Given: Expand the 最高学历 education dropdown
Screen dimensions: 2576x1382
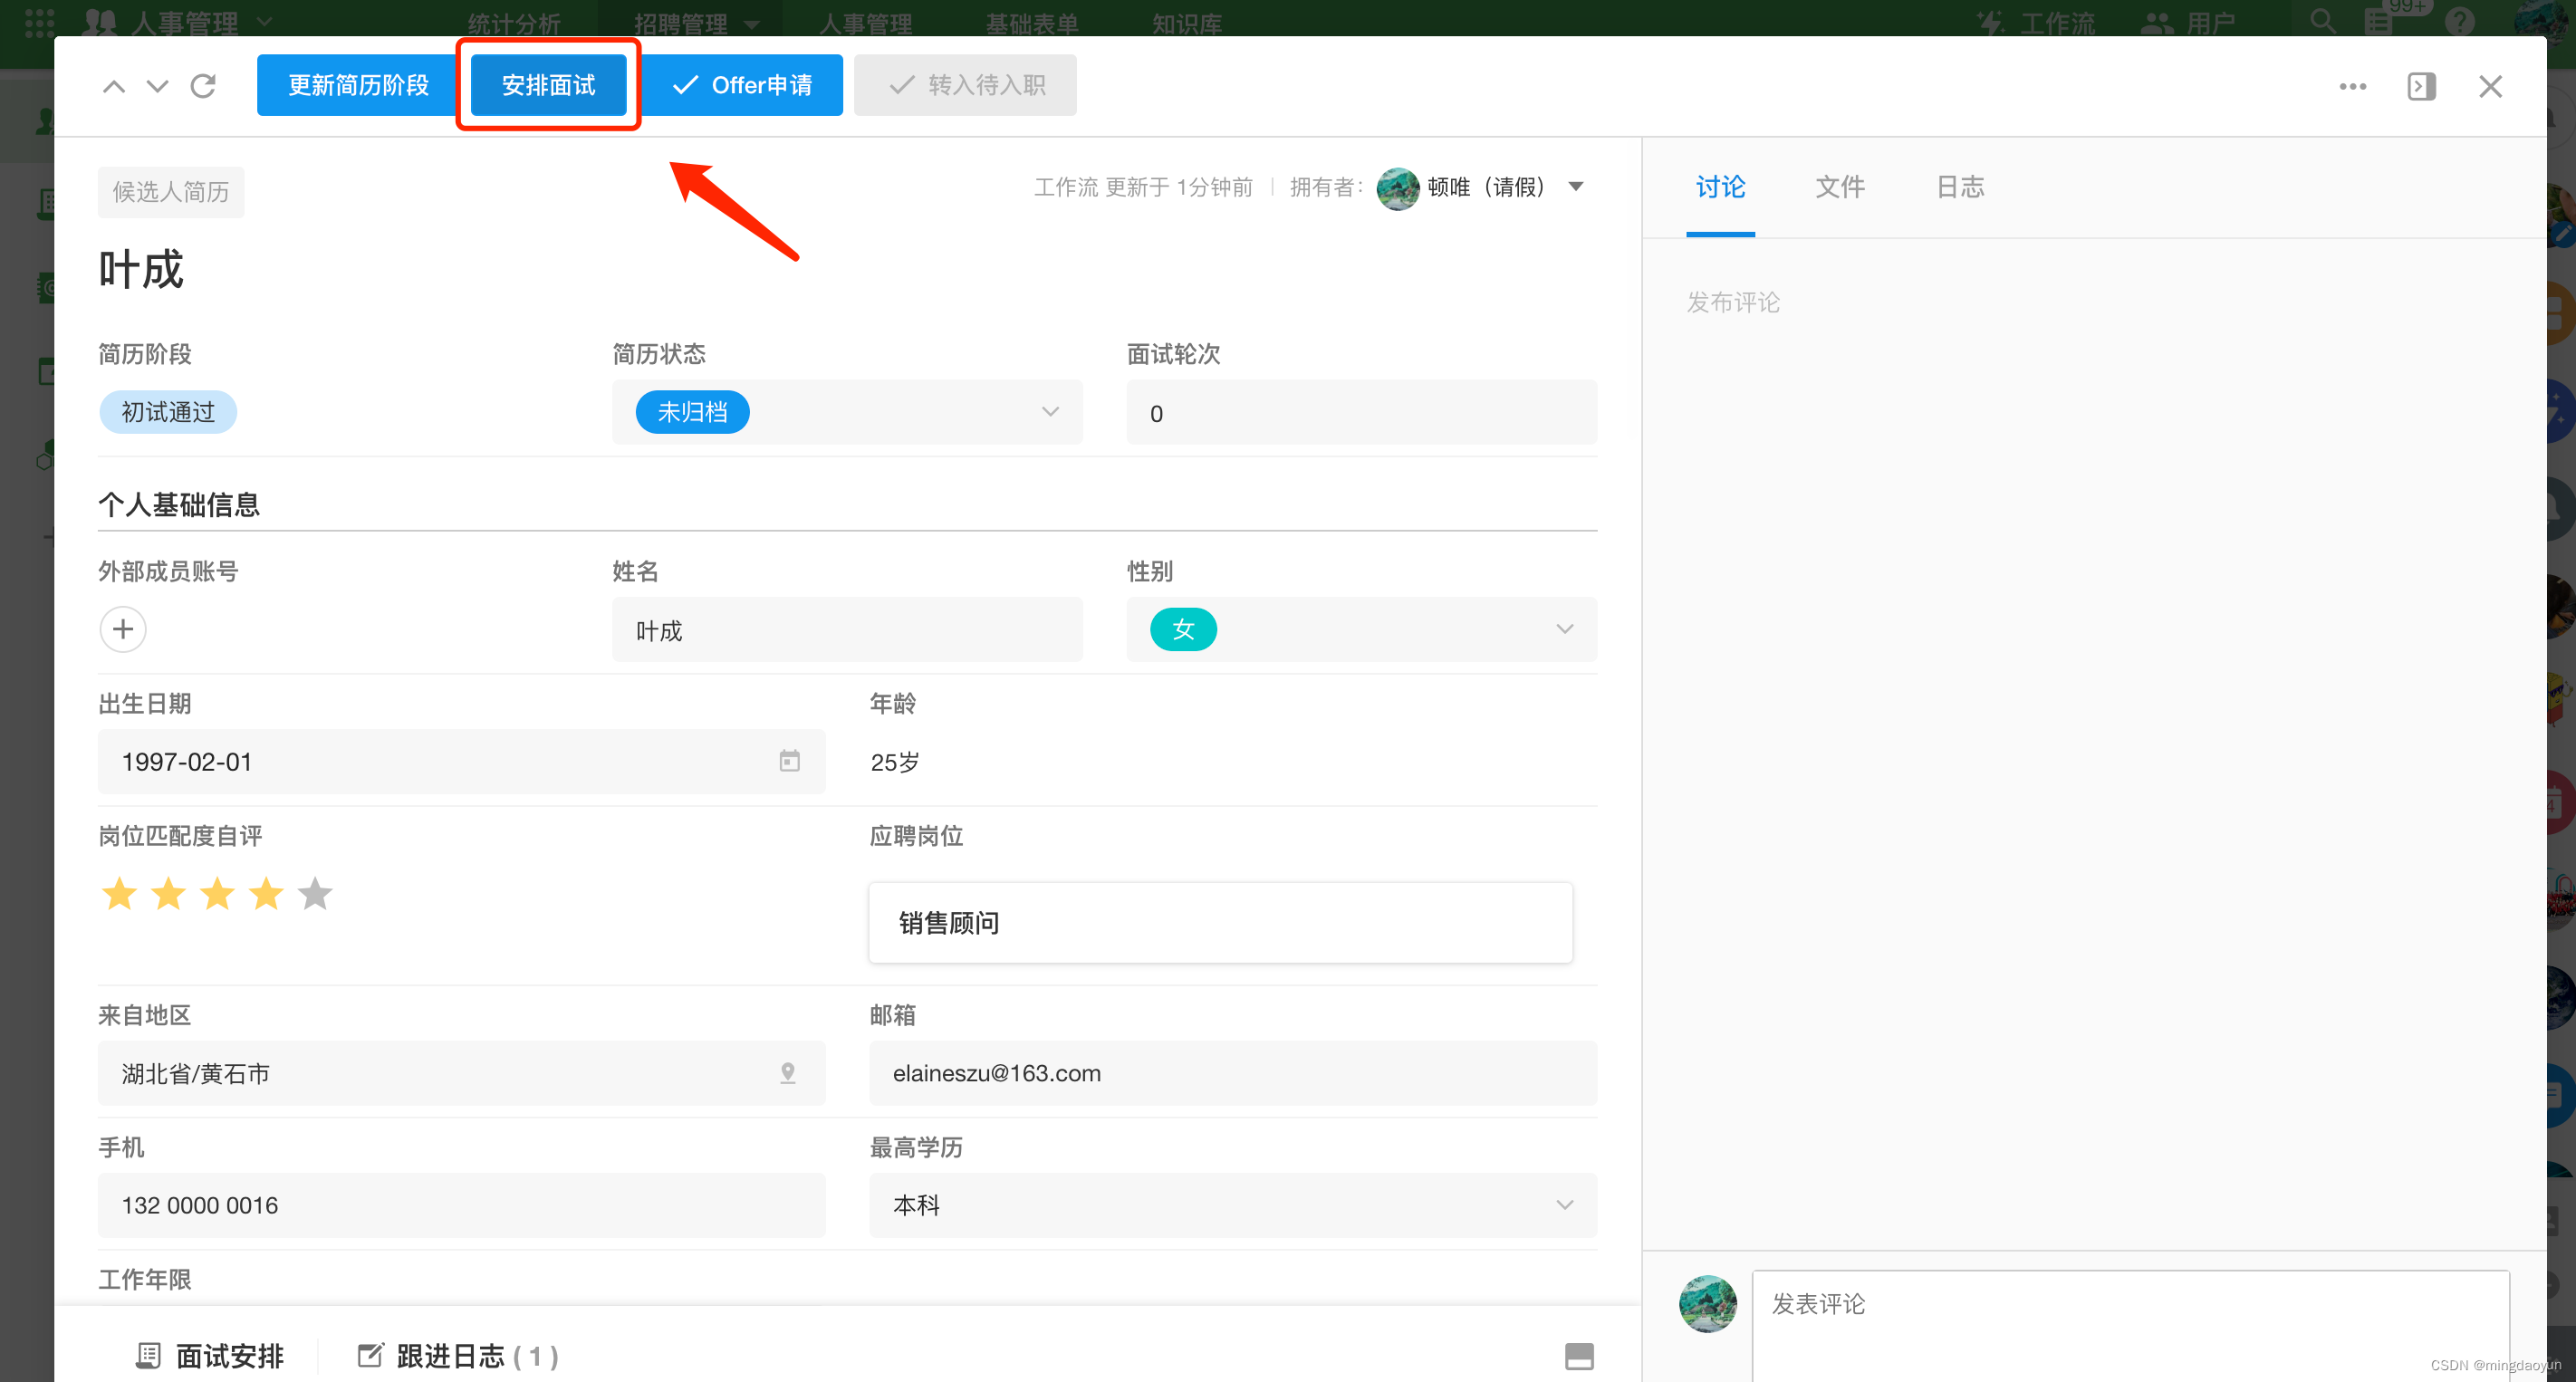Looking at the screenshot, I should [x=1564, y=1205].
